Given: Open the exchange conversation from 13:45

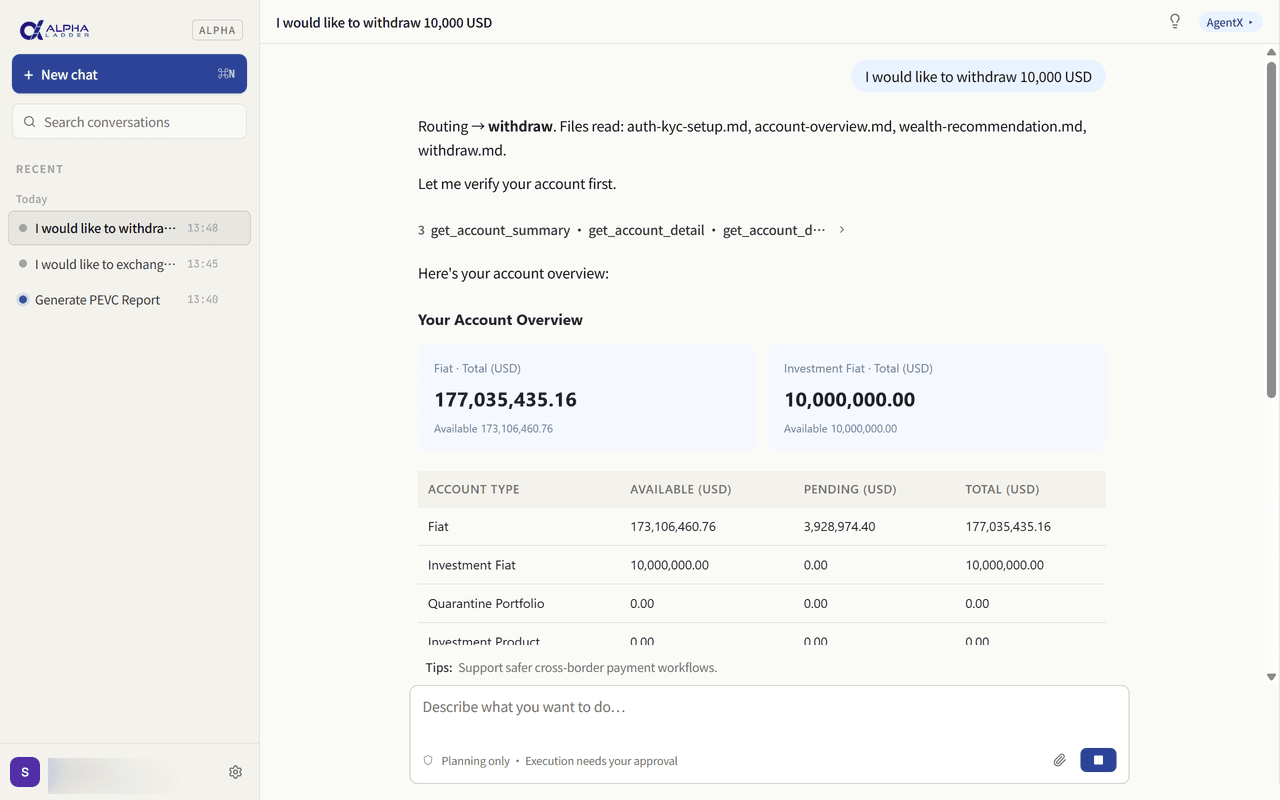Looking at the screenshot, I should coord(129,264).
